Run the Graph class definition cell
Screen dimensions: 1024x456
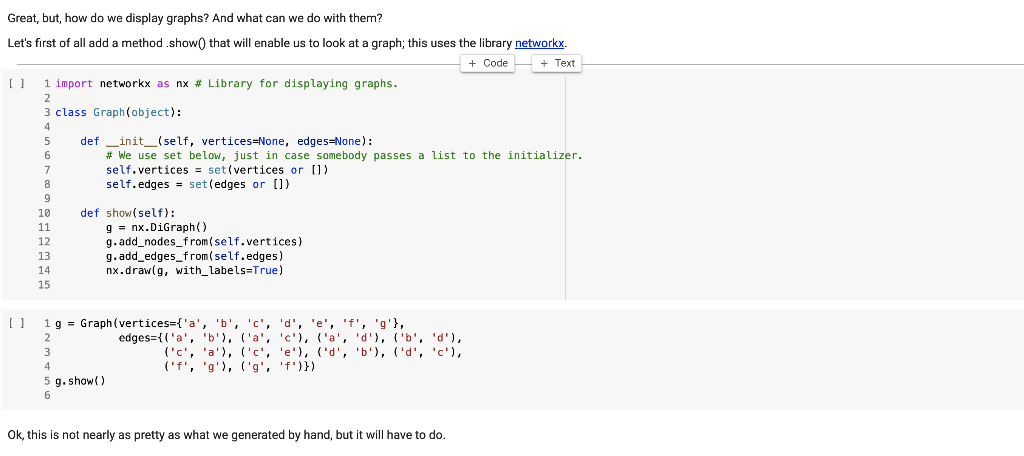point(18,84)
